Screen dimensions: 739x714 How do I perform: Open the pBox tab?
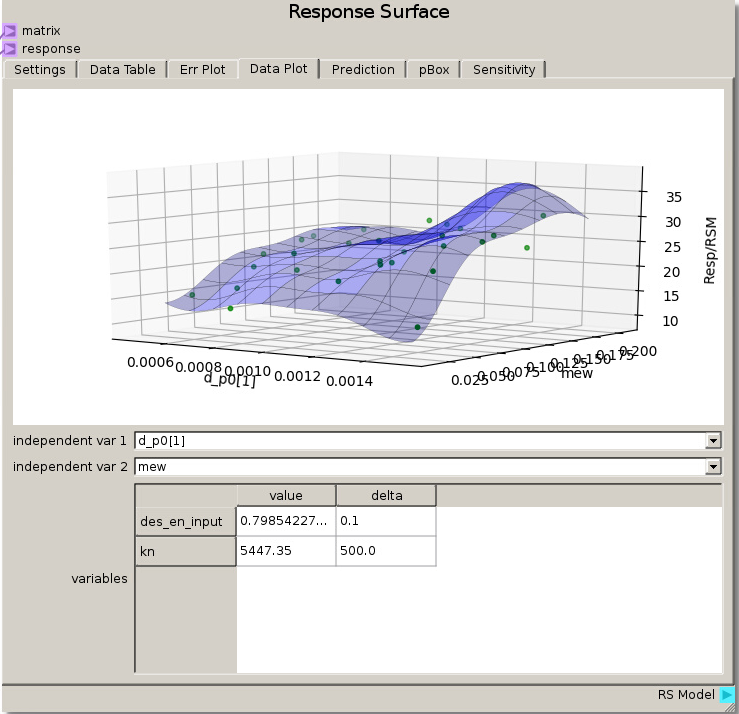tap(434, 70)
